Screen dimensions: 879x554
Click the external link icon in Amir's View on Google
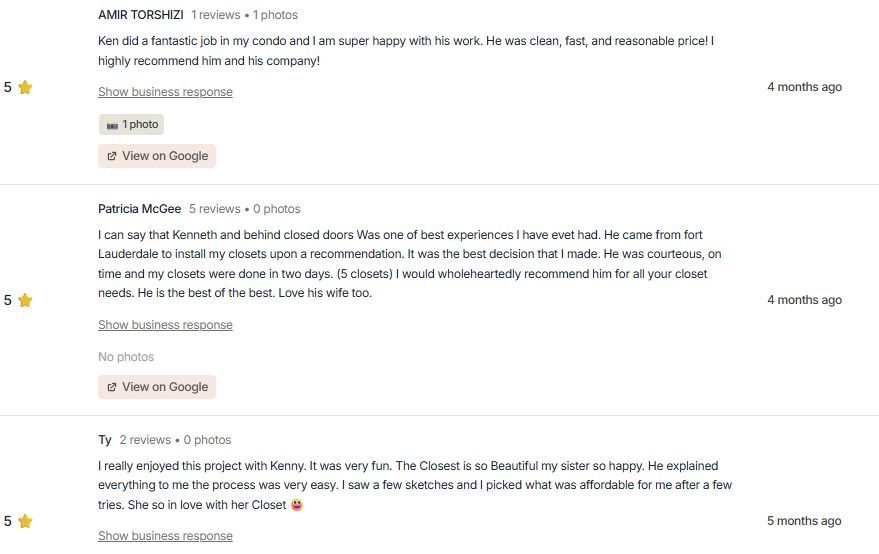click(112, 156)
